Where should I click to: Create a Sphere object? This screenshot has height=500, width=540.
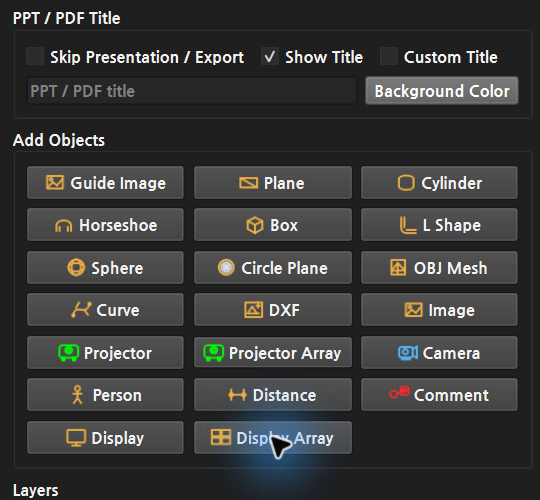105,268
